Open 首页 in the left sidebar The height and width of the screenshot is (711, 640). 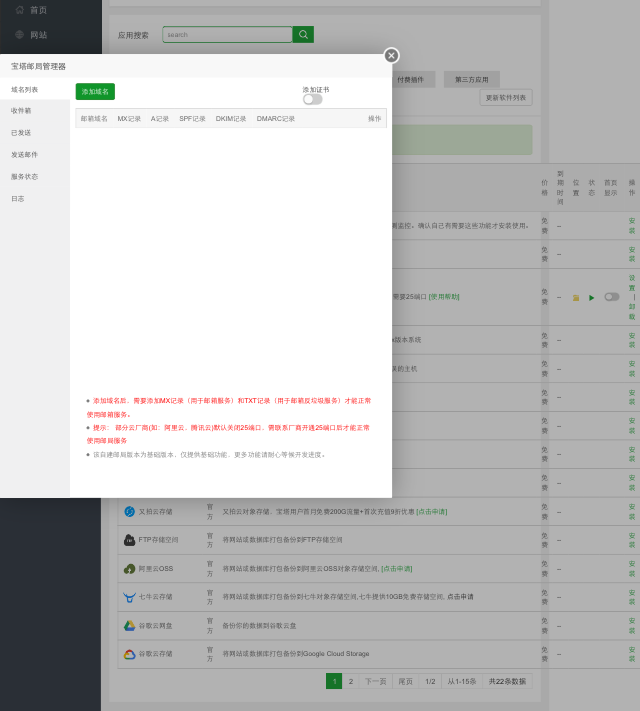tap(38, 10)
